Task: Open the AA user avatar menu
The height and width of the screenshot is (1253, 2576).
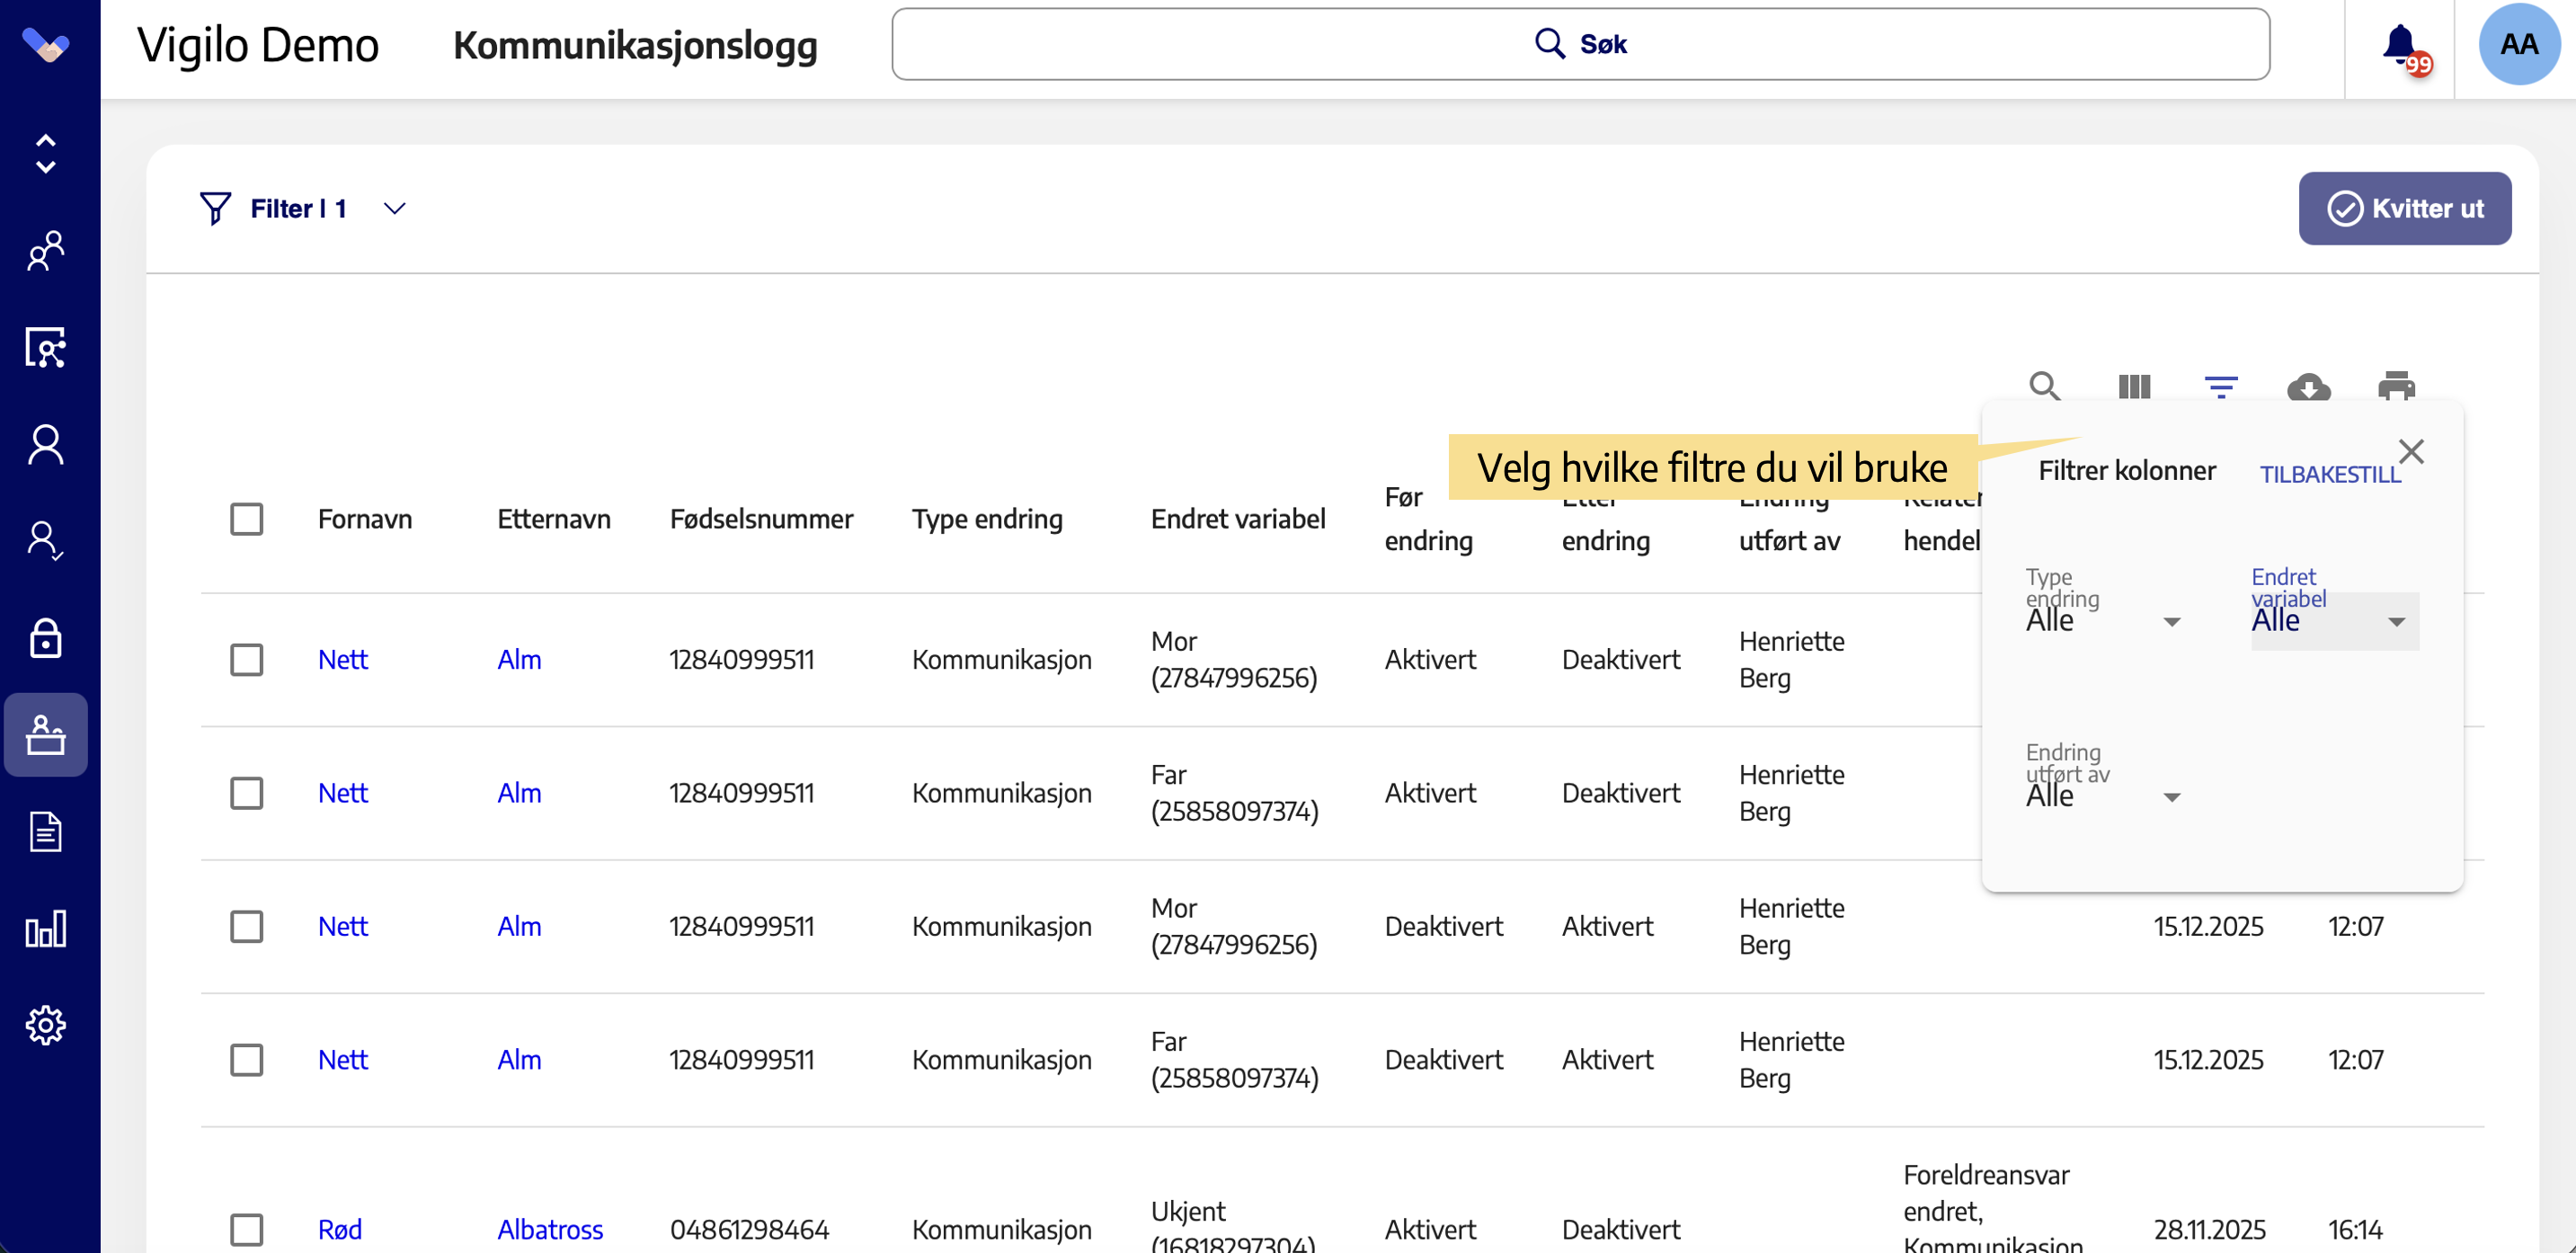Action: coord(2519,45)
